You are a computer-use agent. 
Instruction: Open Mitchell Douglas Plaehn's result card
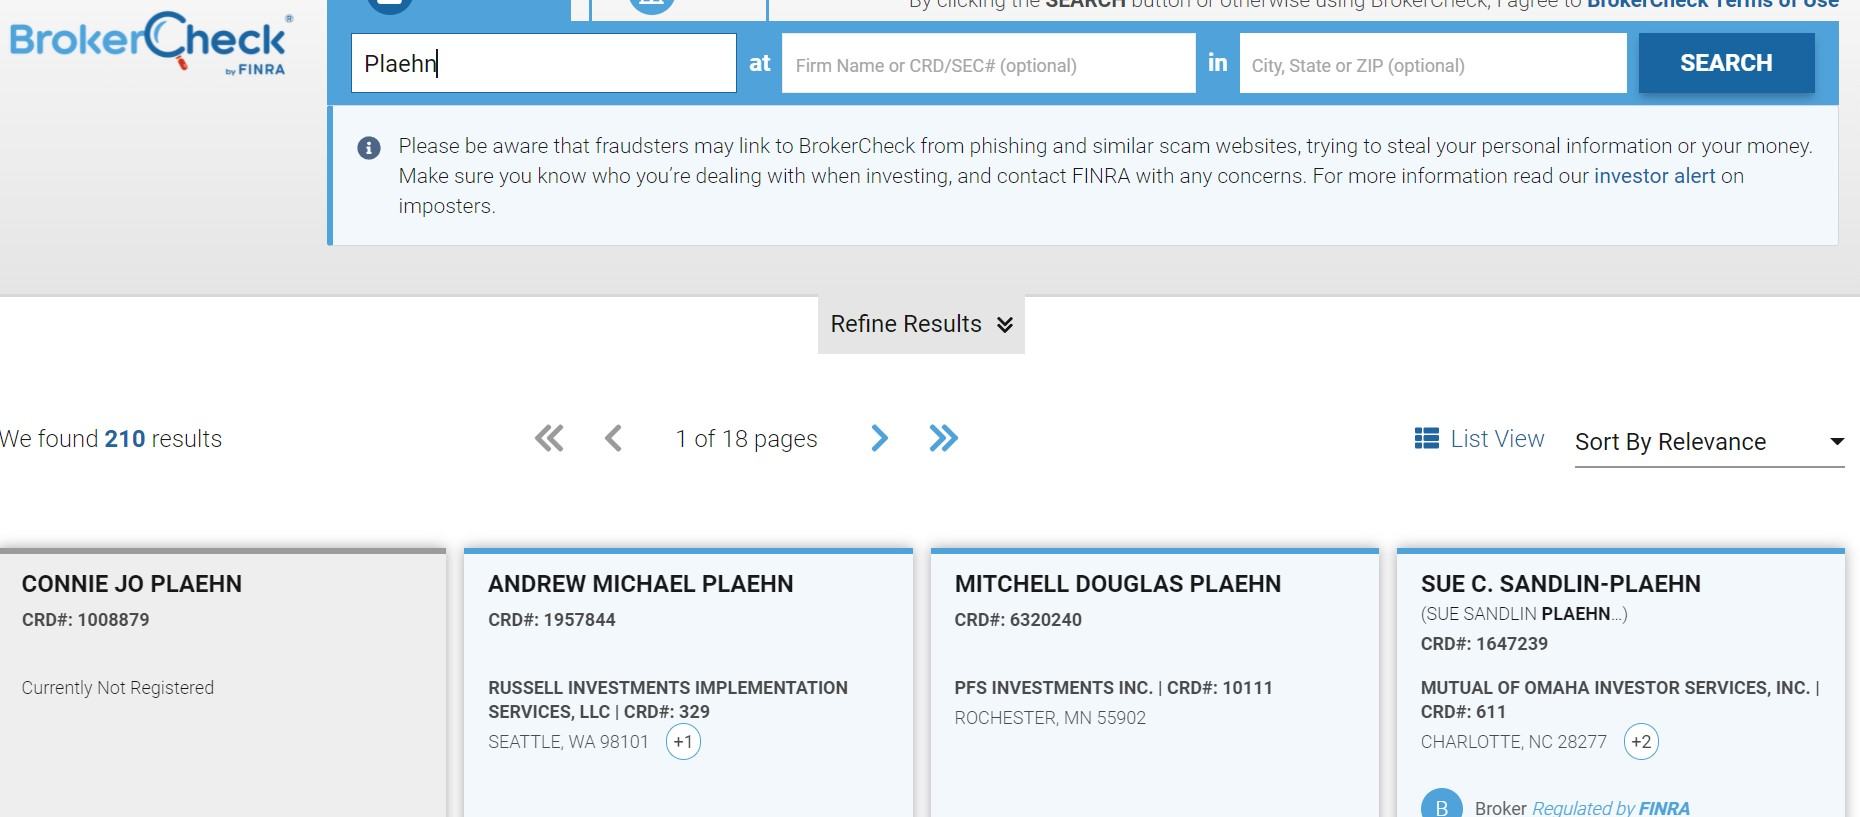pyautogui.click(x=1154, y=682)
